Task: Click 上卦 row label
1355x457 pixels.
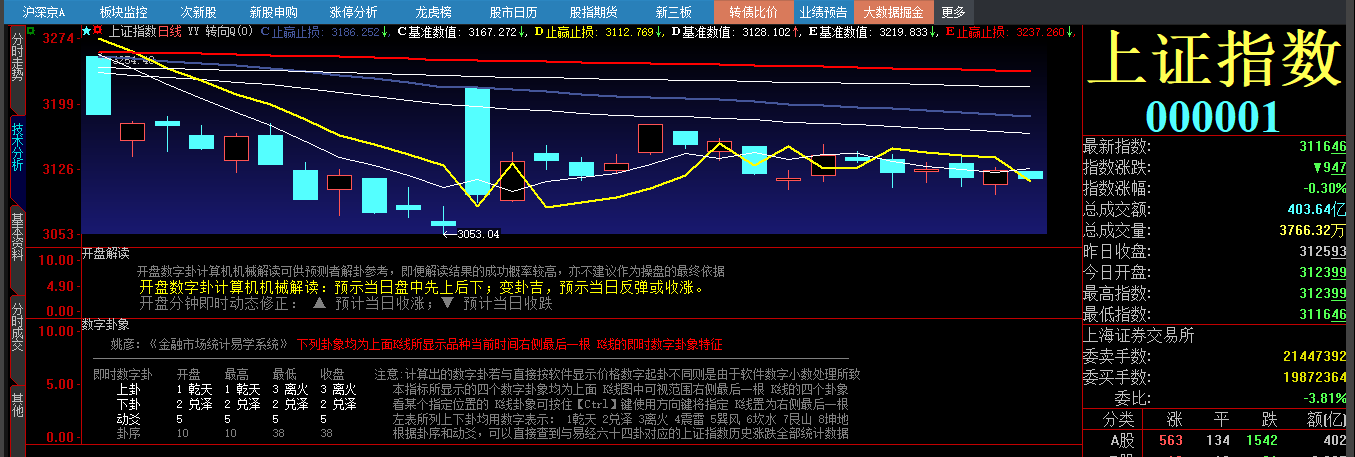Action: (x=129, y=389)
